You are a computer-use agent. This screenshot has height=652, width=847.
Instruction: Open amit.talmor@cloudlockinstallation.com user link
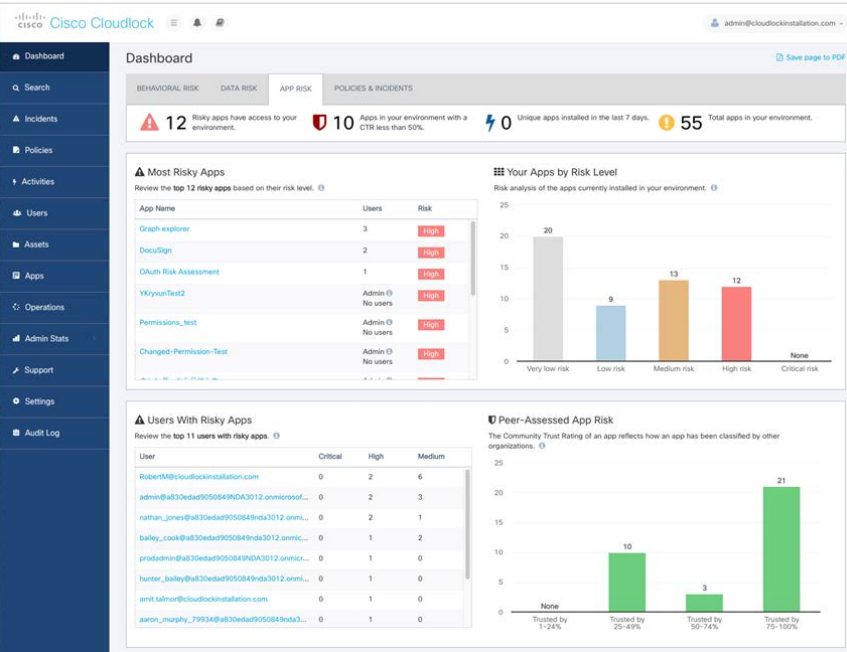203,599
